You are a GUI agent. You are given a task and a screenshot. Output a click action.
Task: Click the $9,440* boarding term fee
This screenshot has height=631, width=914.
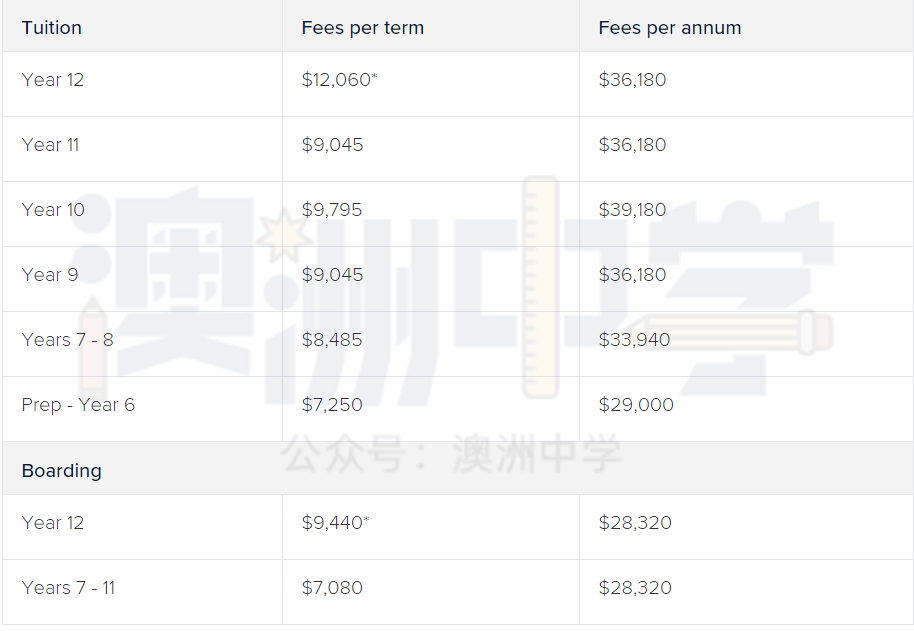[x=335, y=523]
